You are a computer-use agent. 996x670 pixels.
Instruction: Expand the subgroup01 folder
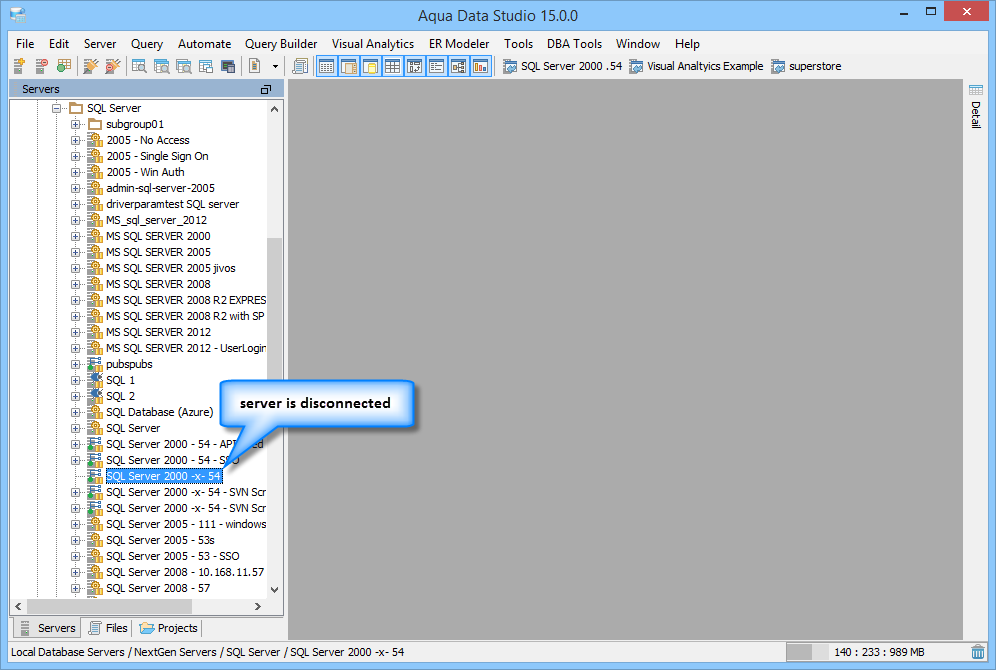76,124
